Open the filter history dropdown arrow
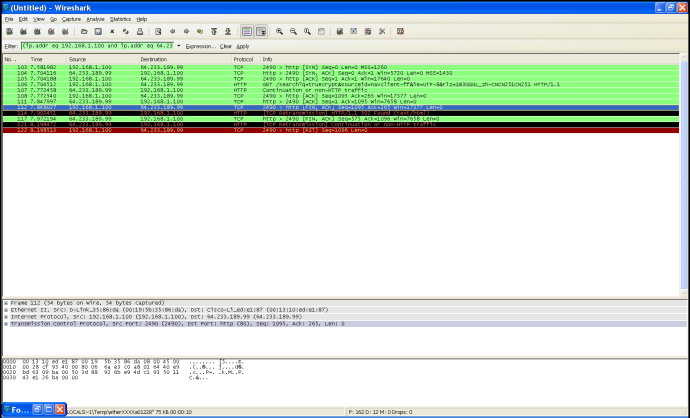This screenshot has height=418, width=690. click(x=179, y=46)
